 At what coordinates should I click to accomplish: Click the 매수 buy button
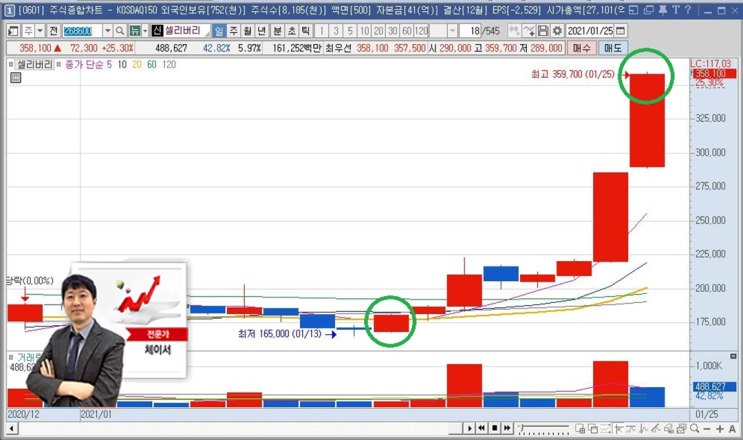pos(581,48)
